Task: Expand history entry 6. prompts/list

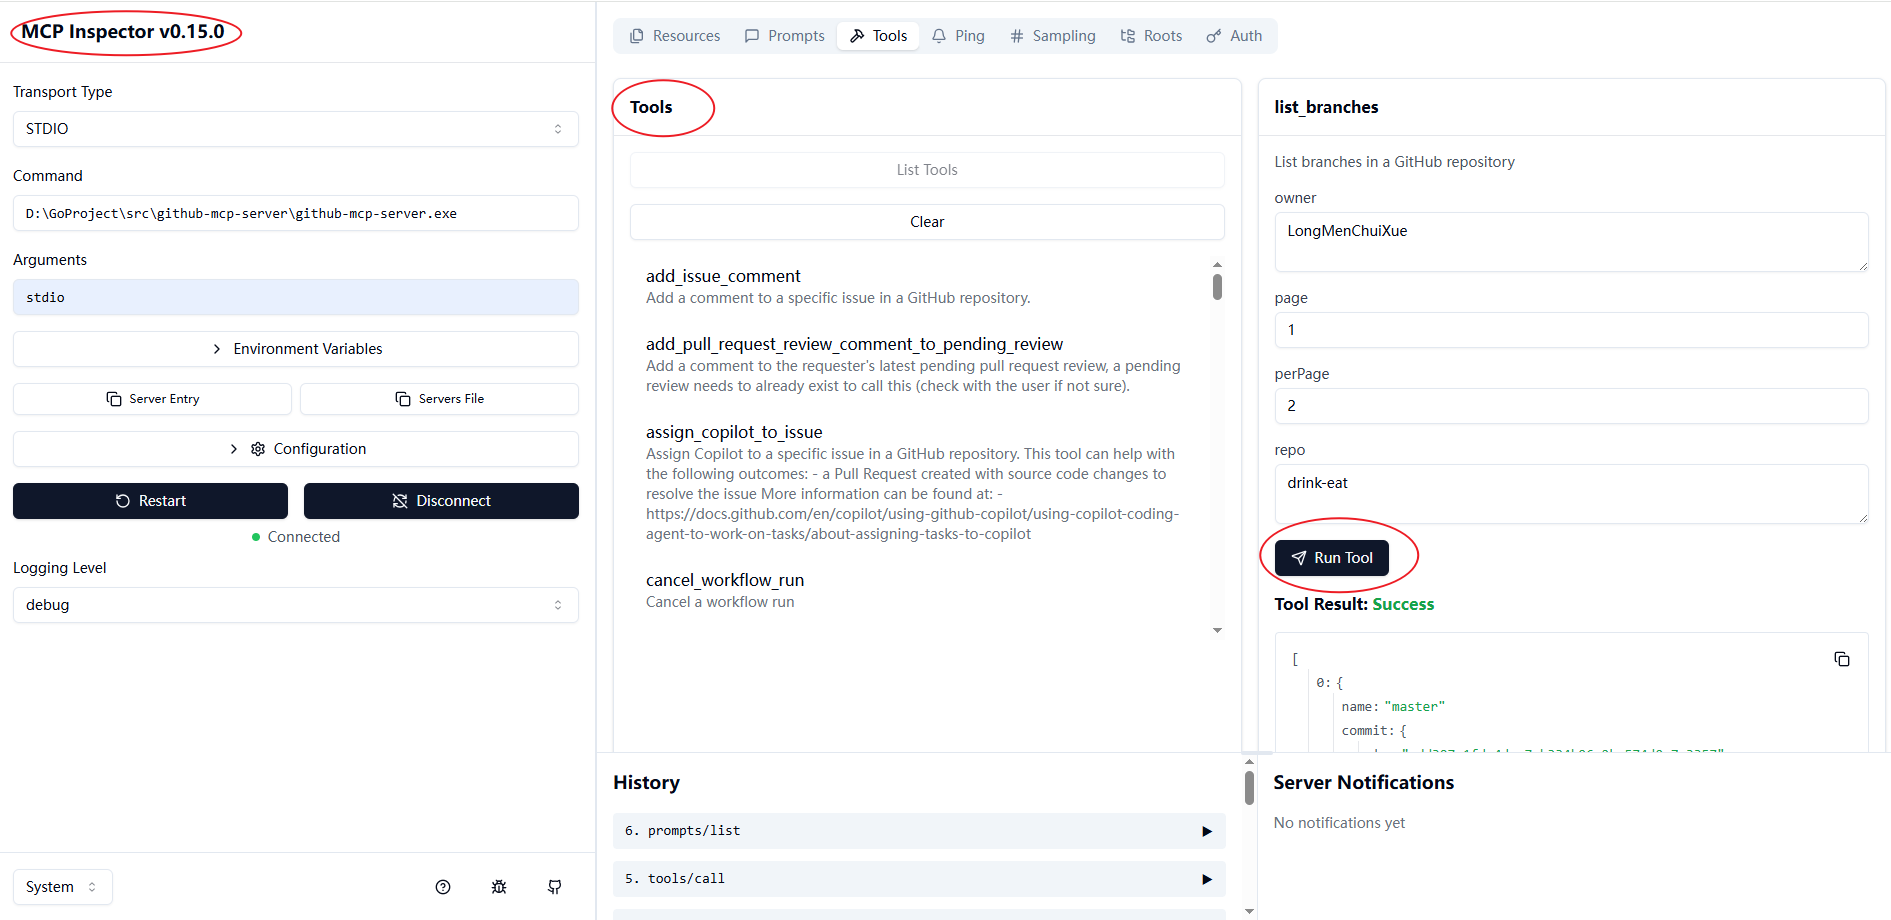Action: [x=919, y=831]
